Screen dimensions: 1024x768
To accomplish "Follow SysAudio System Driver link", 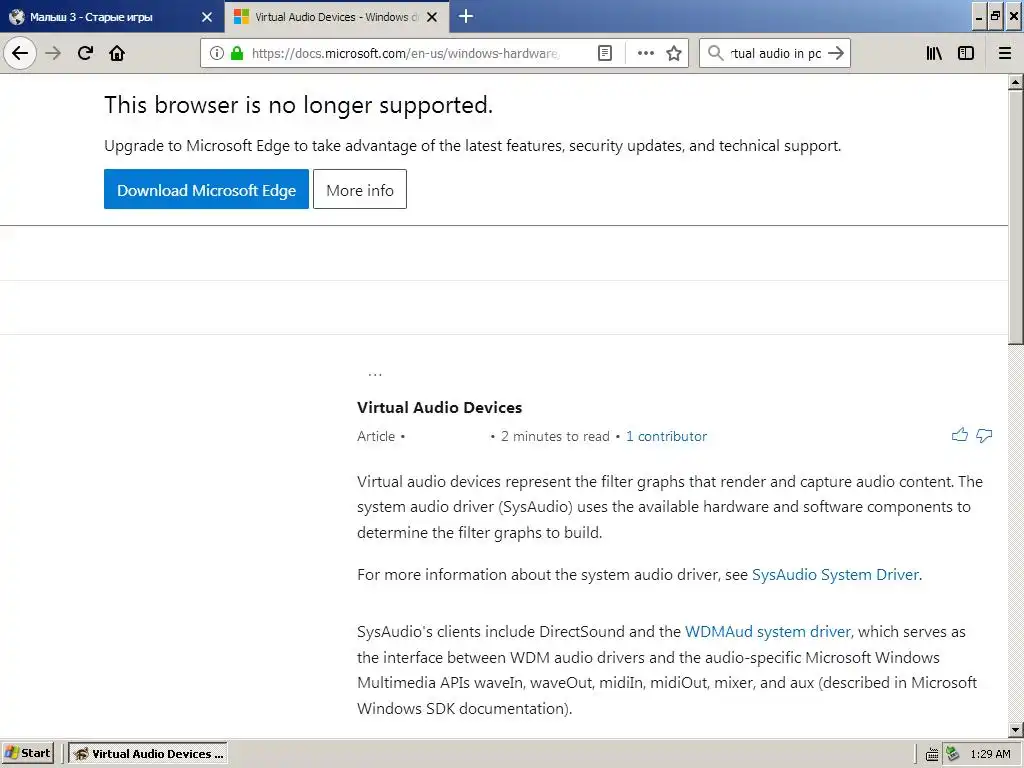I will 835,575.
